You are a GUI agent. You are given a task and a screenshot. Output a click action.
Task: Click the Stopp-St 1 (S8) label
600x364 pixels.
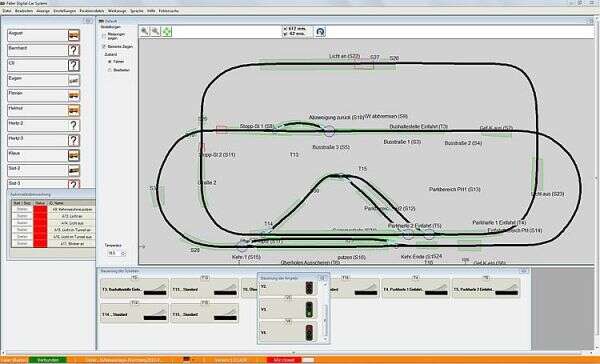(256, 126)
